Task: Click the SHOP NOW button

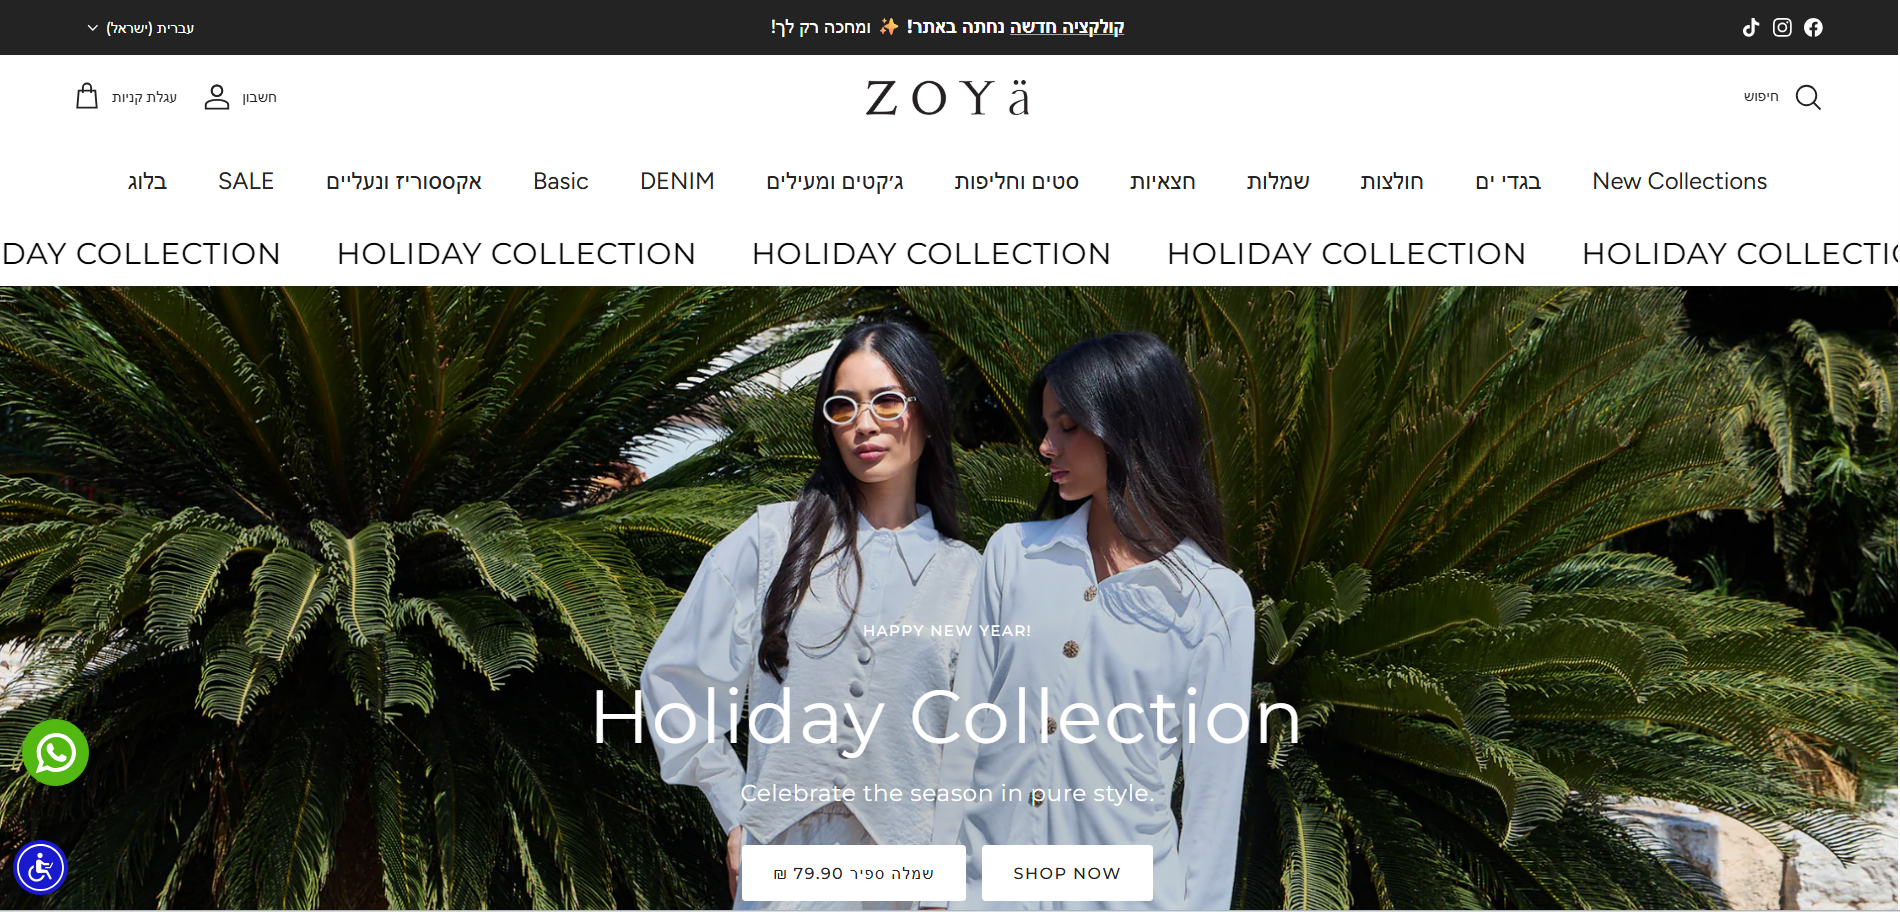Action: coord(1067,873)
